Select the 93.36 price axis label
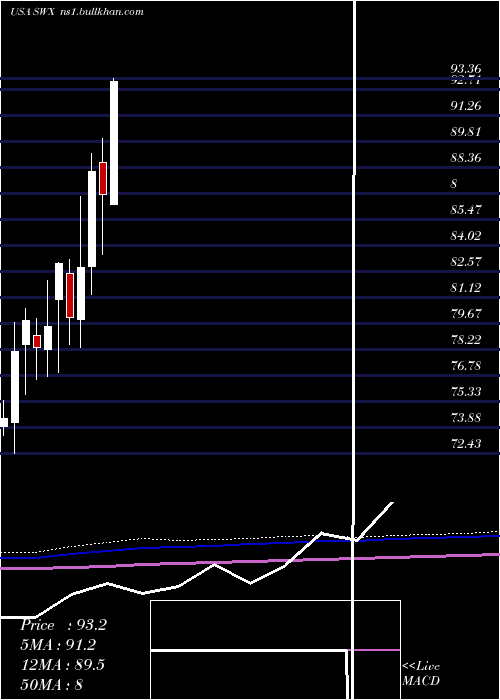Image resolution: width=500 pixels, height=700 pixels. [466, 69]
